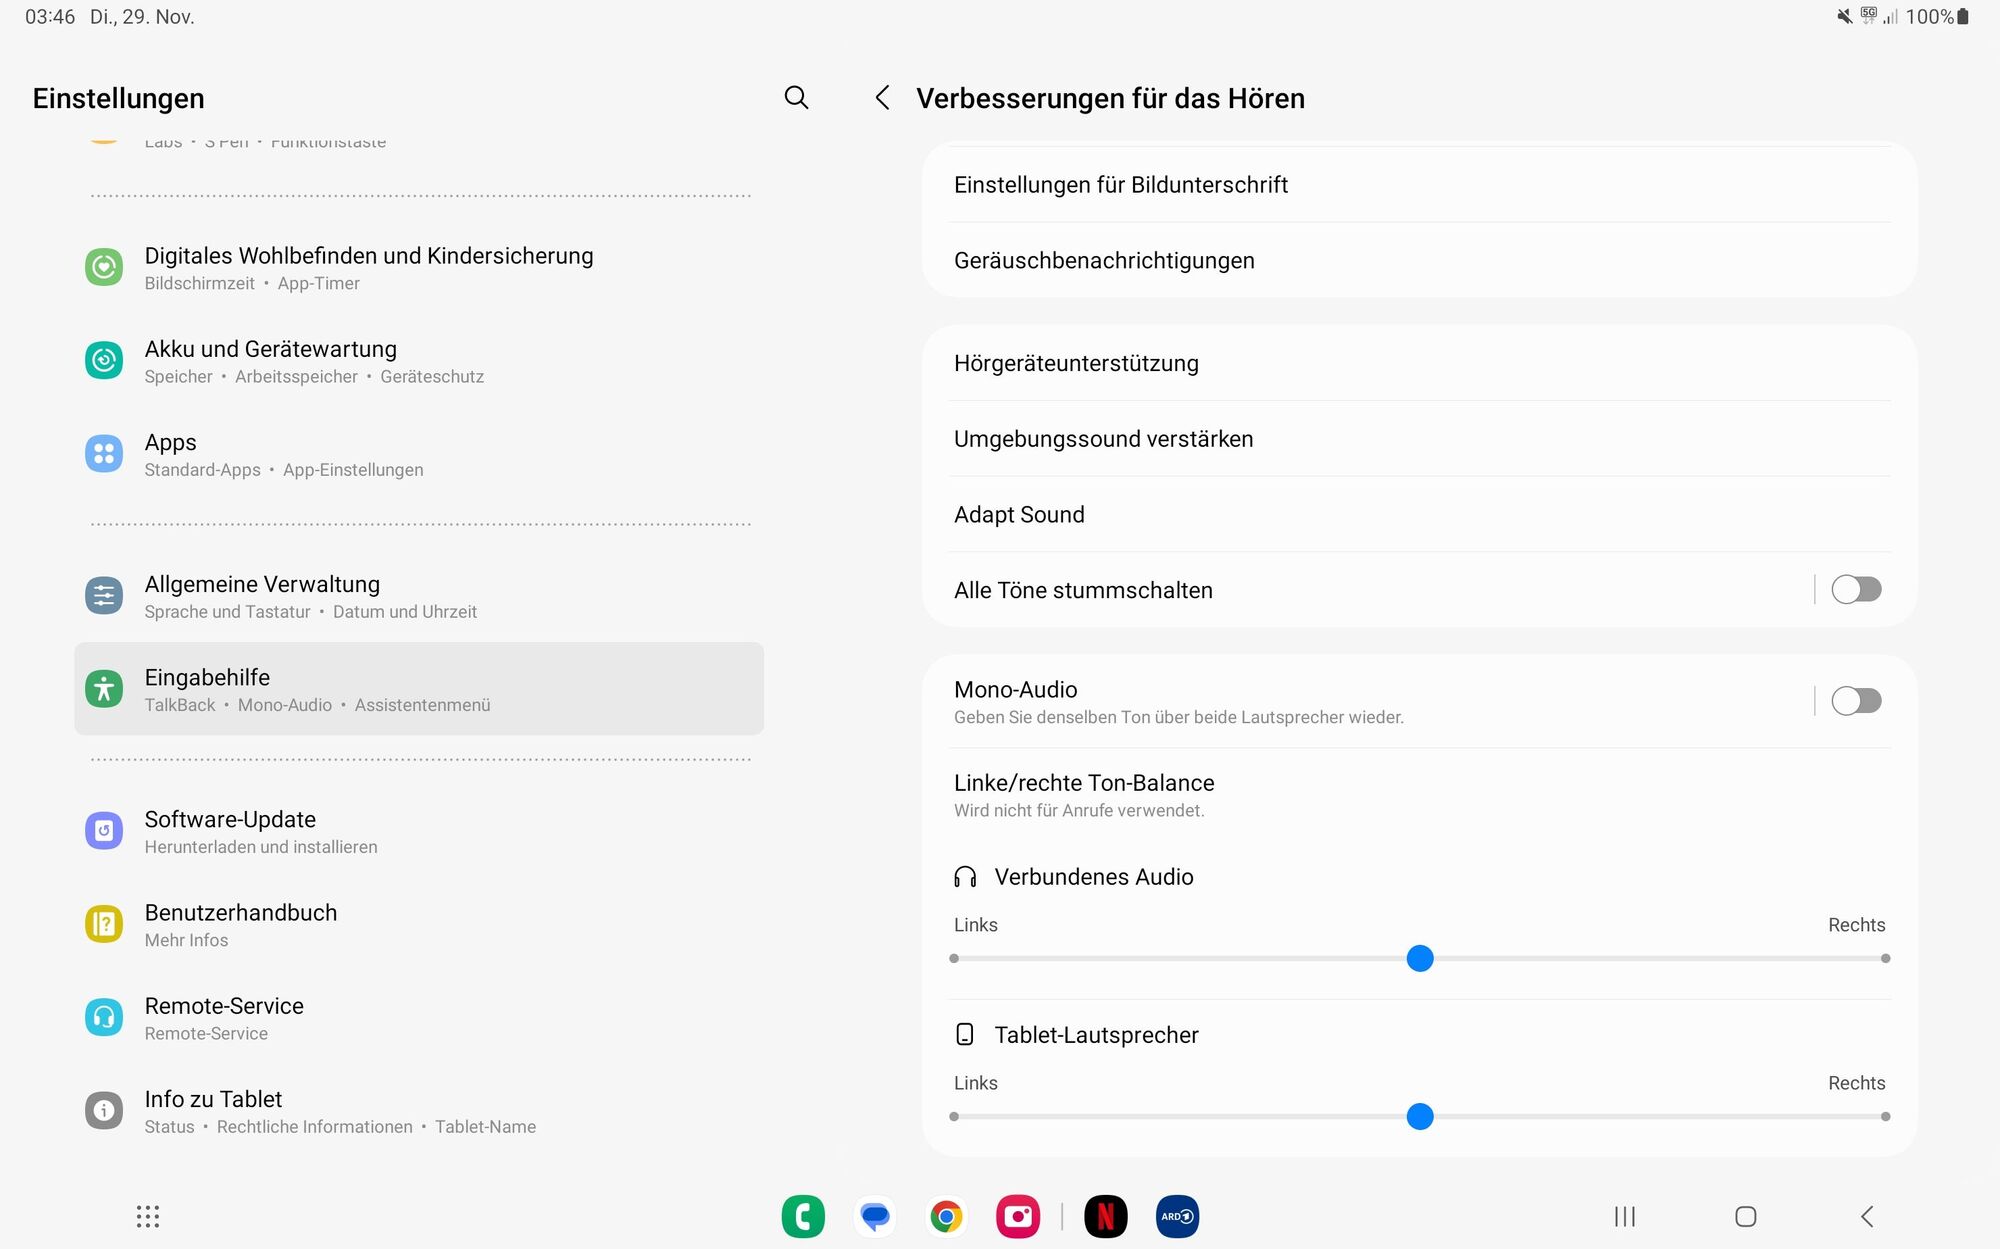The height and width of the screenshot is (1249, 2000).
Task: Open Software-Update entry
Action: (418, 831)
